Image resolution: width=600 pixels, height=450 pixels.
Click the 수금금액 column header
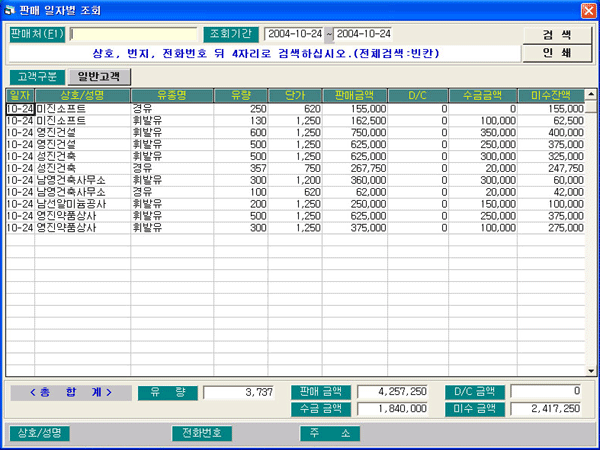click(483, 96)
